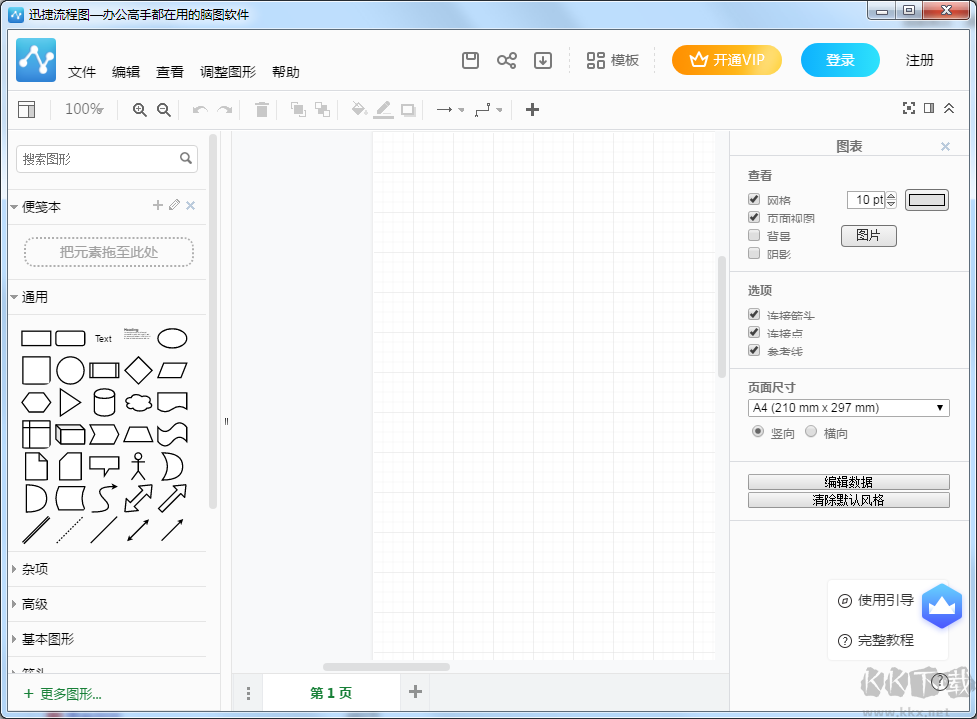977x719 pixels.
Task: Click the Save diskette icon
Action: [470, 60]
